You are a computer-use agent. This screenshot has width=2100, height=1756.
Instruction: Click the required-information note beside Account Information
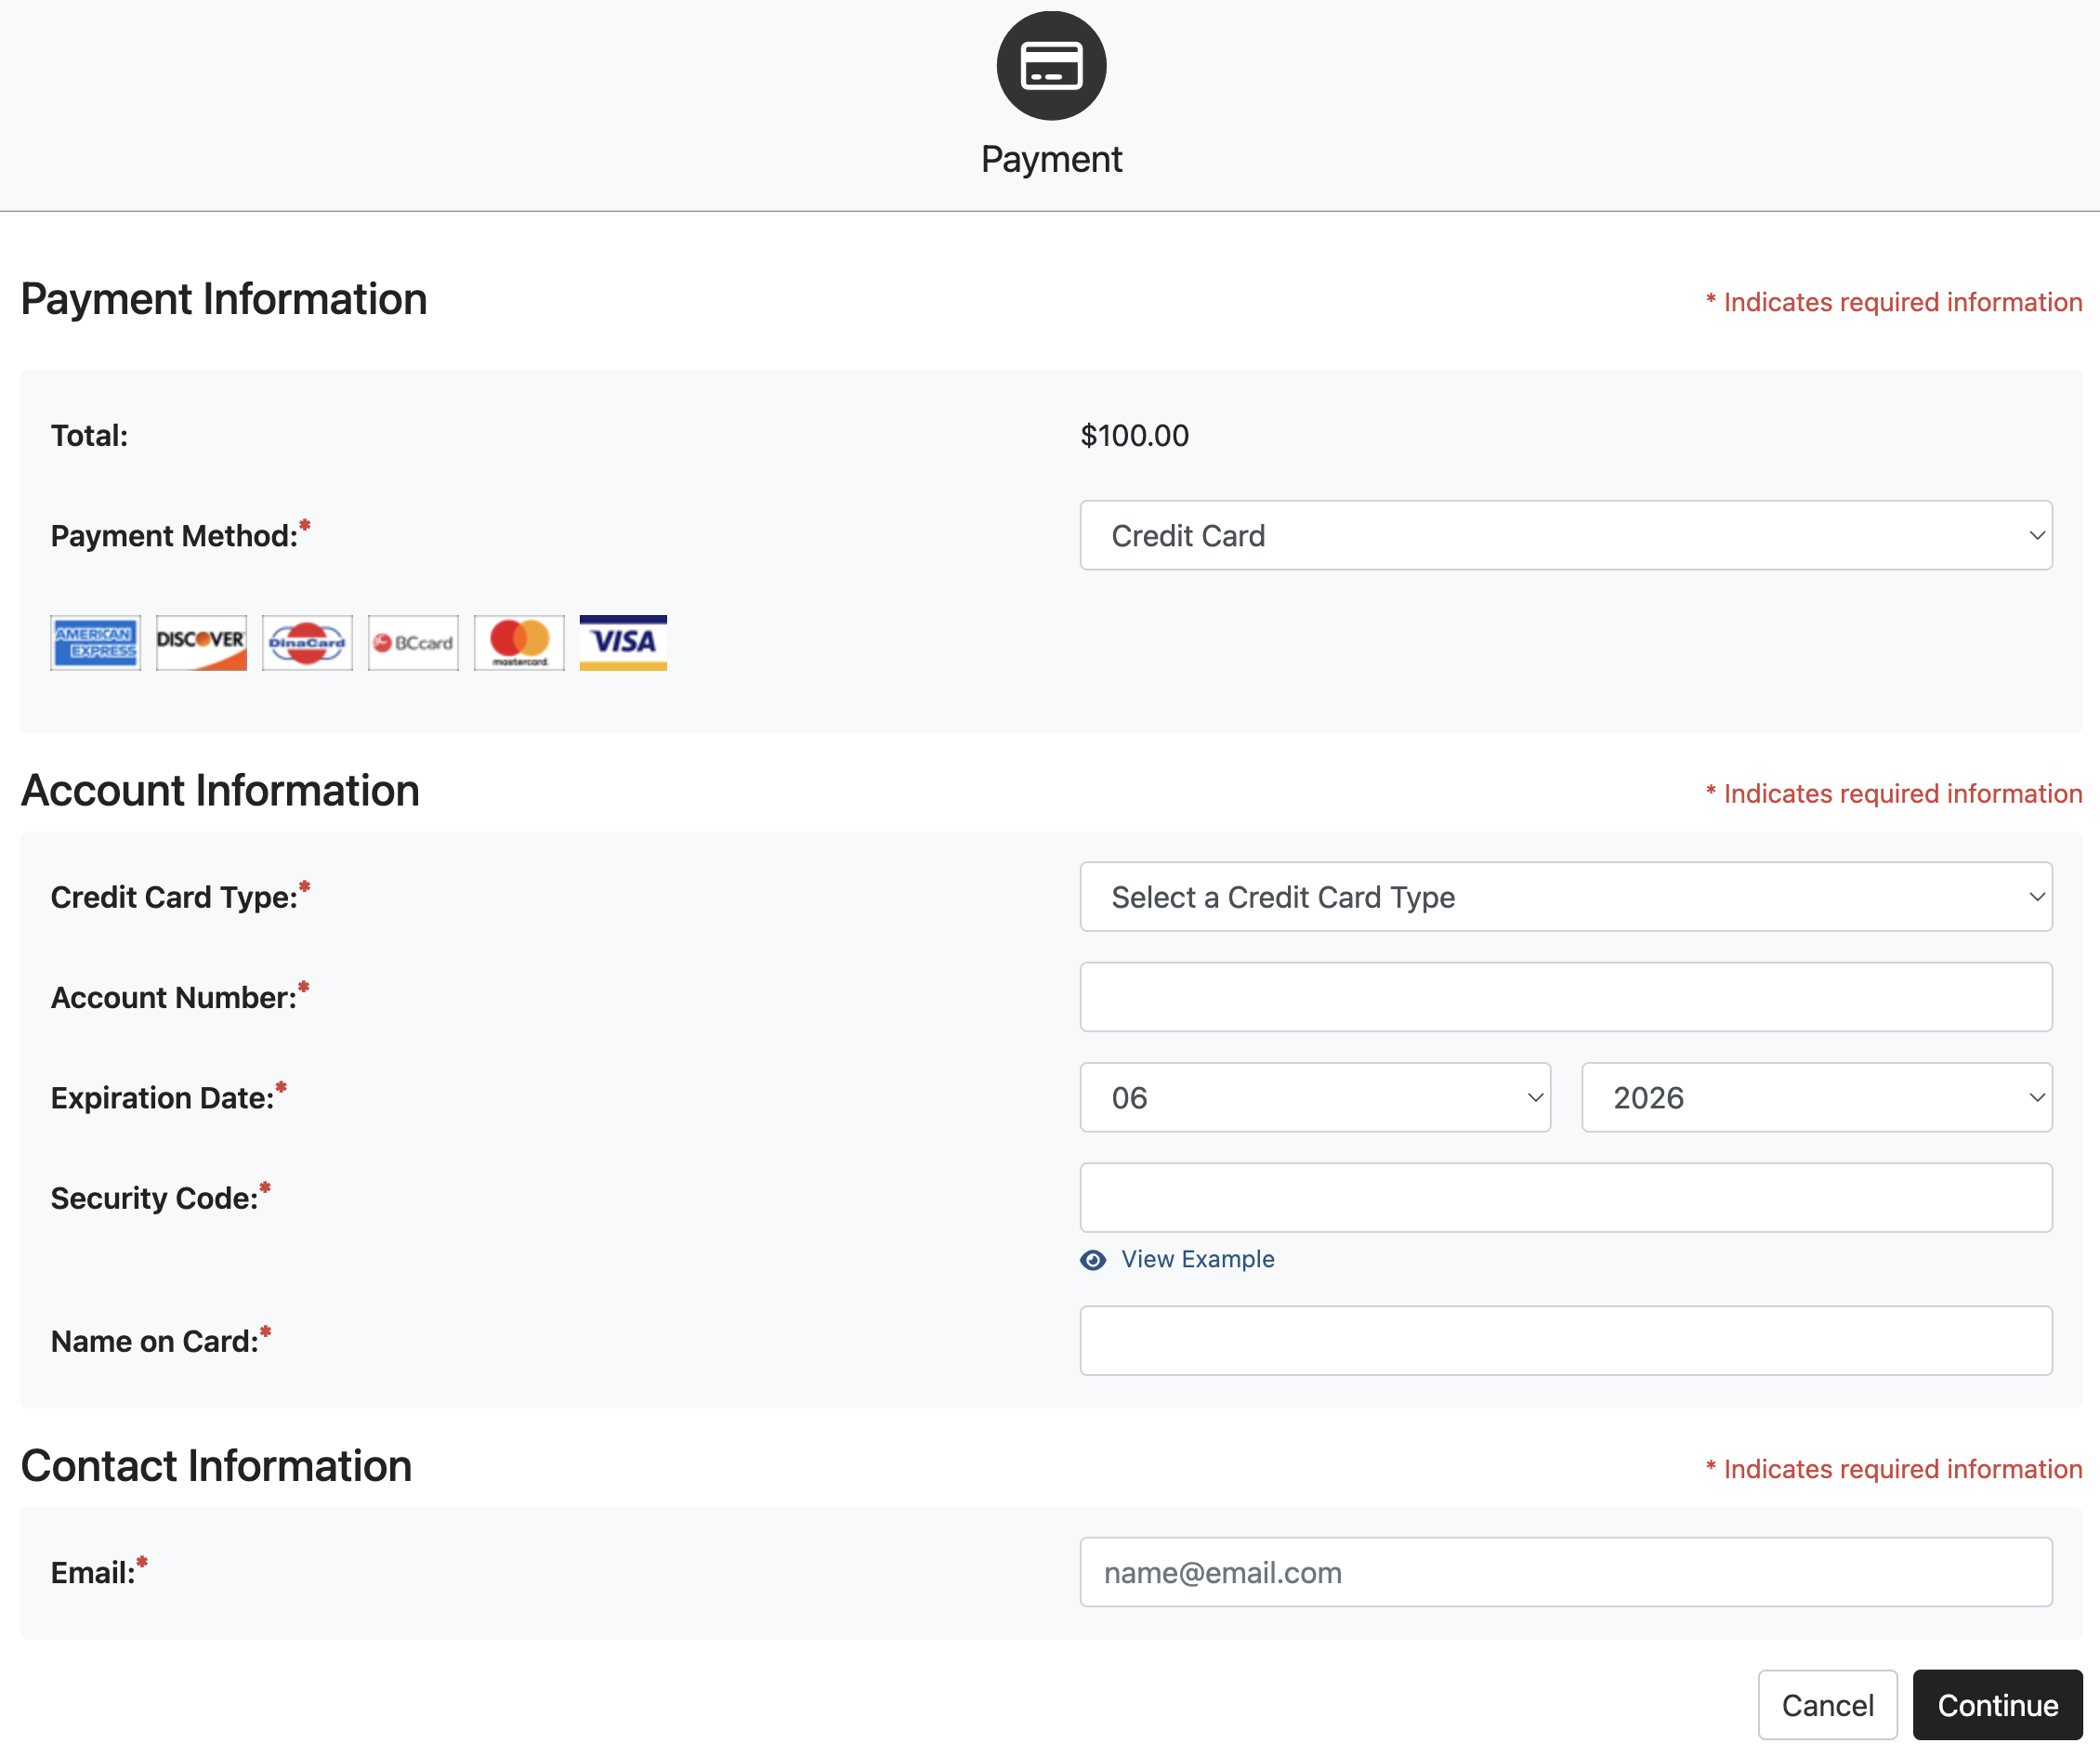(1894, 793)
